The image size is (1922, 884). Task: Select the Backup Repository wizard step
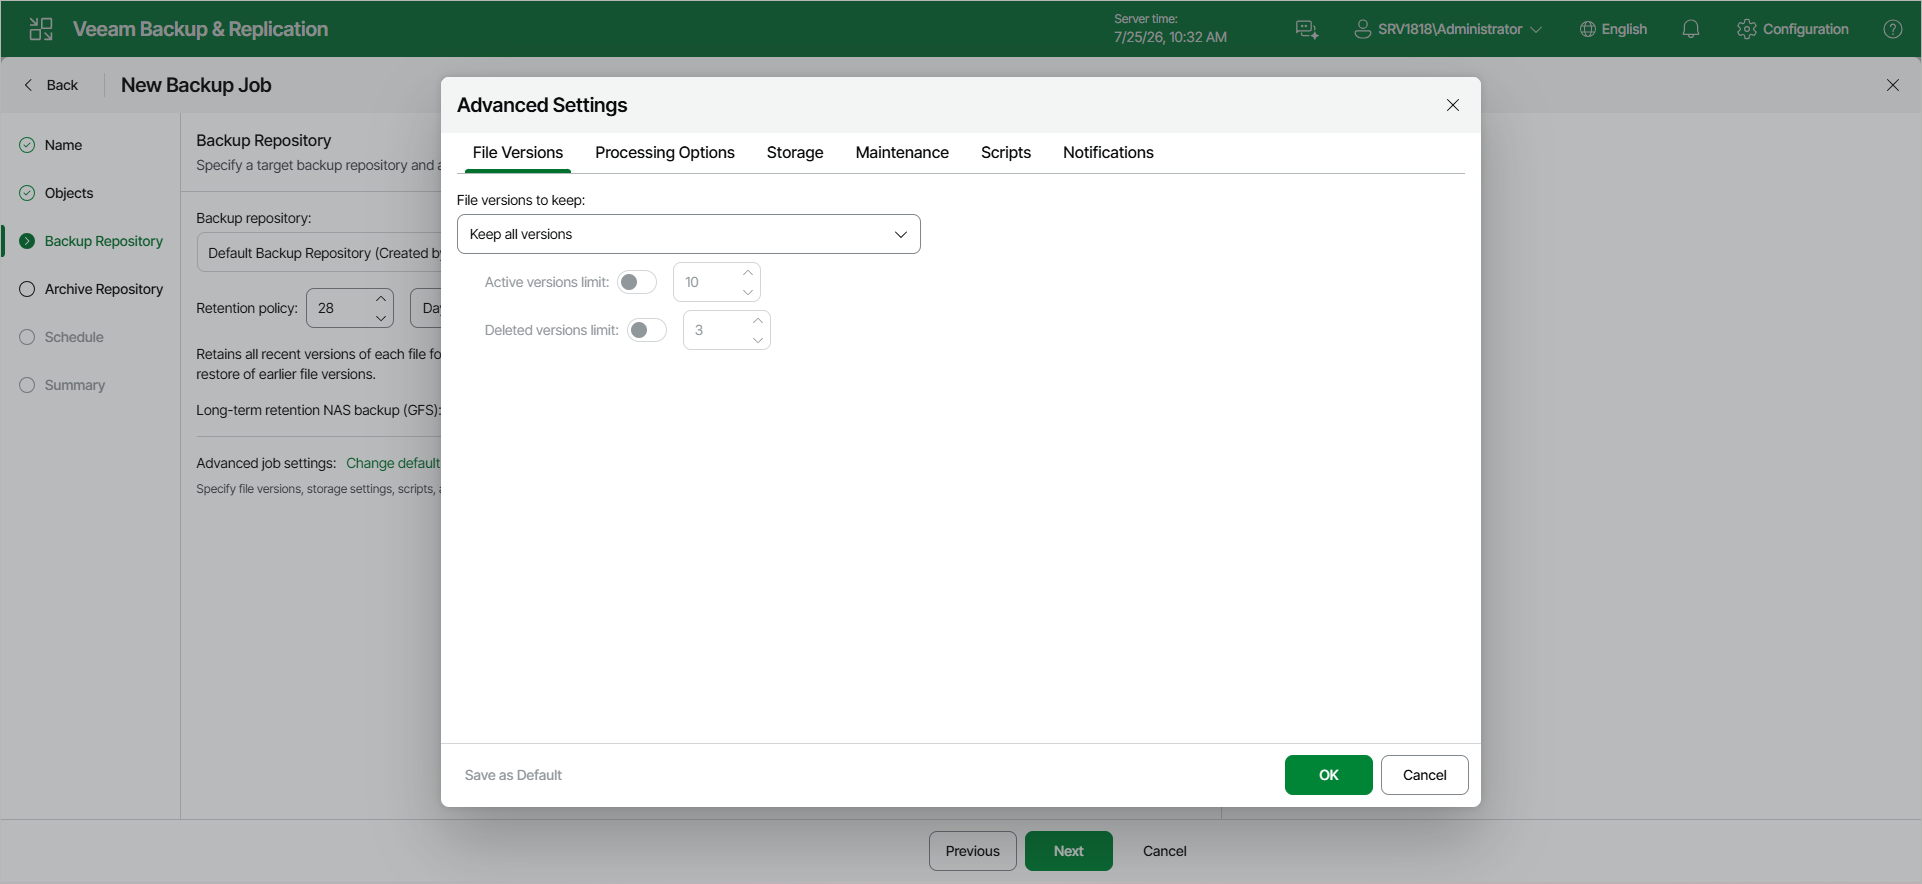104,241
